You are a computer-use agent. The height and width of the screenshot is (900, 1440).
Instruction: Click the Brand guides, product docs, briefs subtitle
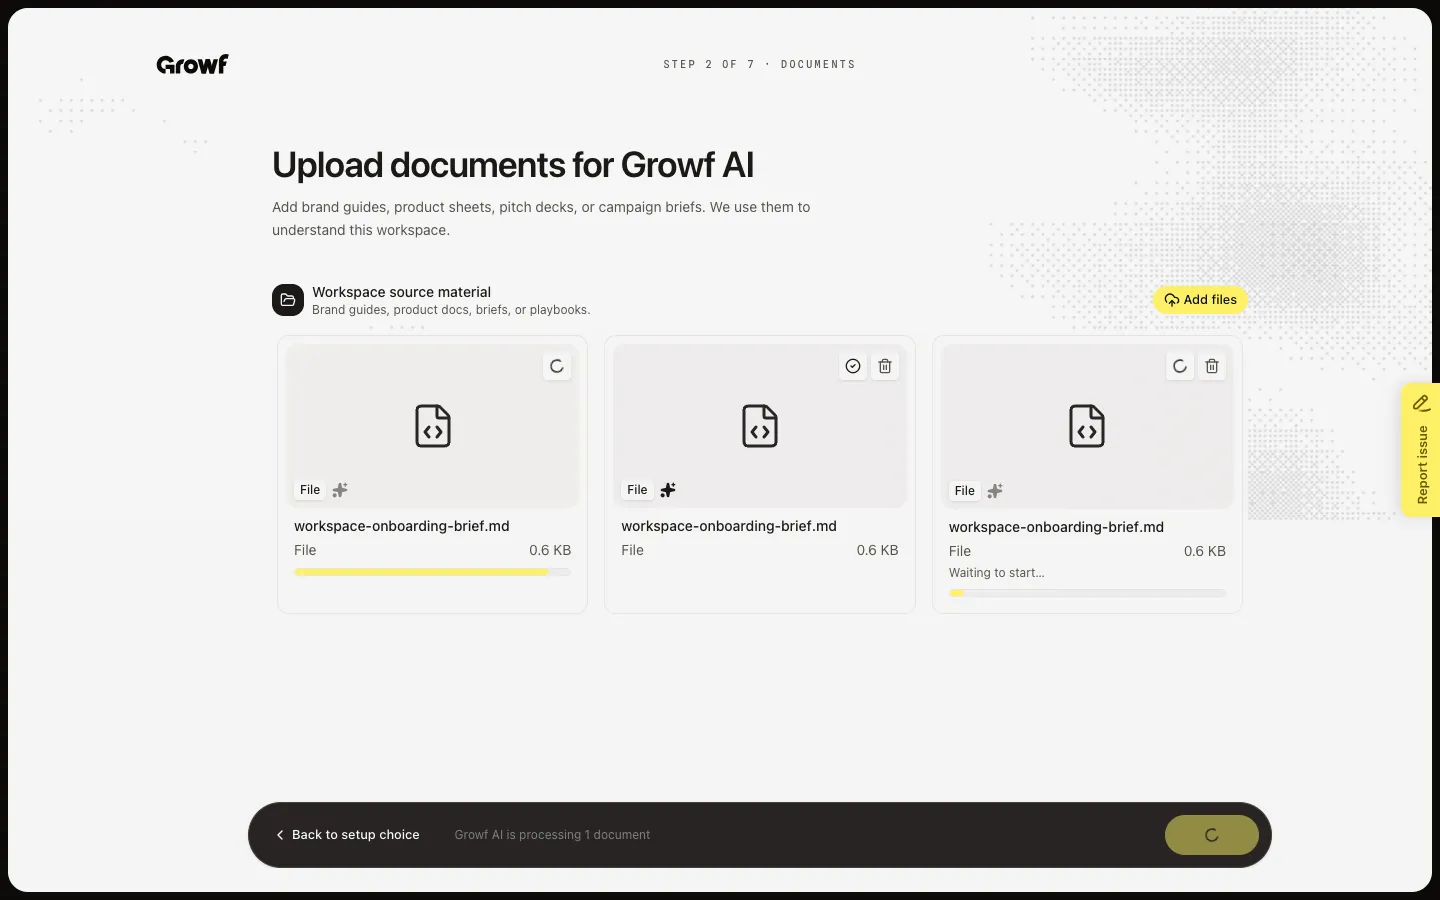[451, 310]
